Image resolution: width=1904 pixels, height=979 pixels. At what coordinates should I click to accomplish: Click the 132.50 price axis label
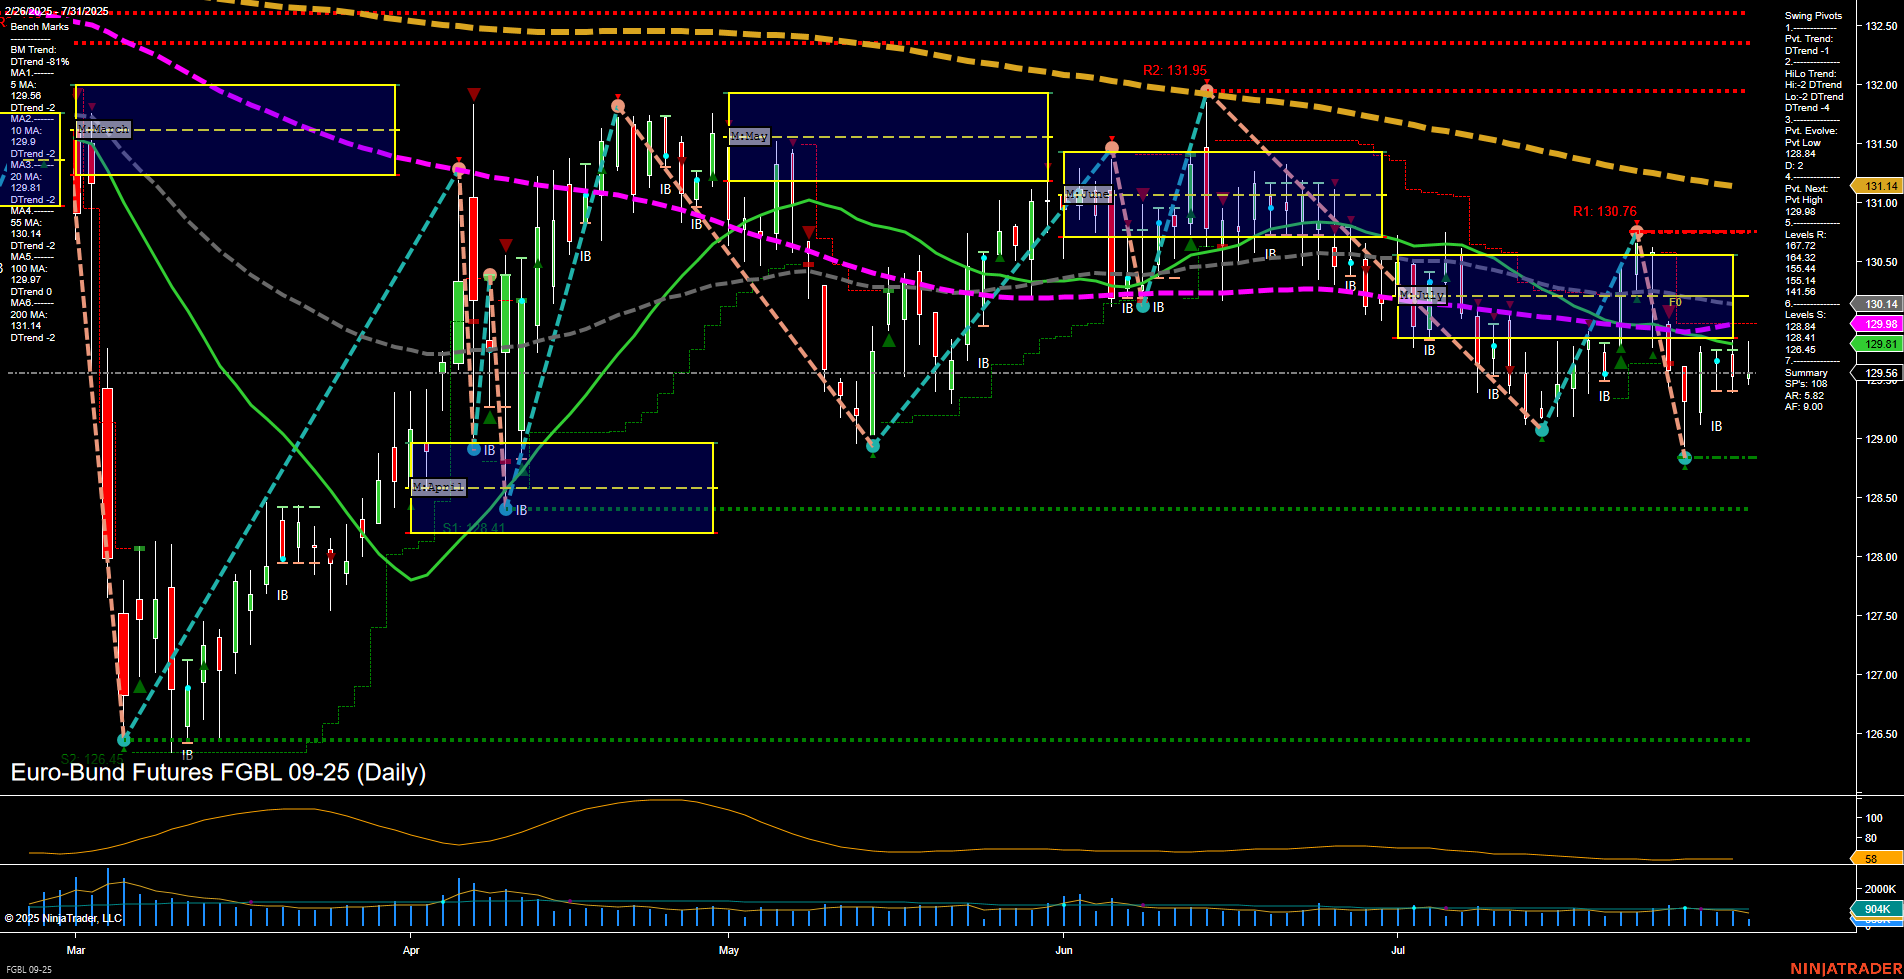point(1881,26)
